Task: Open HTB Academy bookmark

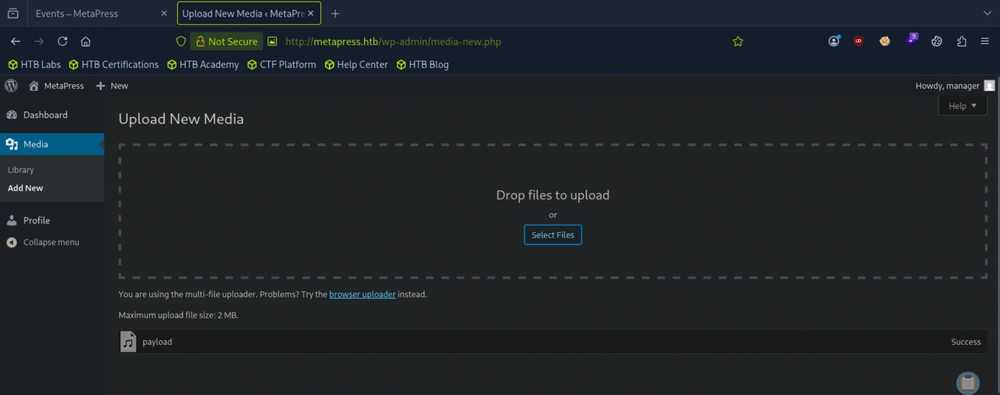Action: [x=203, y=64]
